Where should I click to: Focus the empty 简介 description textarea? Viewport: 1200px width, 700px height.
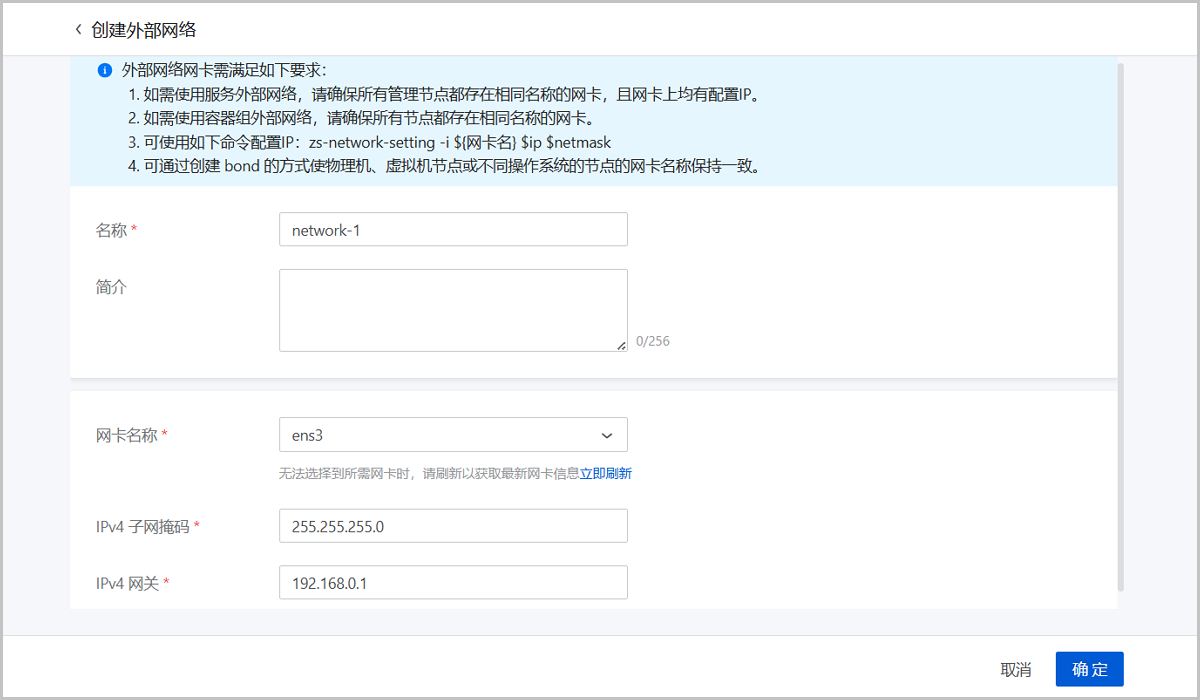[x=452, y=310]
